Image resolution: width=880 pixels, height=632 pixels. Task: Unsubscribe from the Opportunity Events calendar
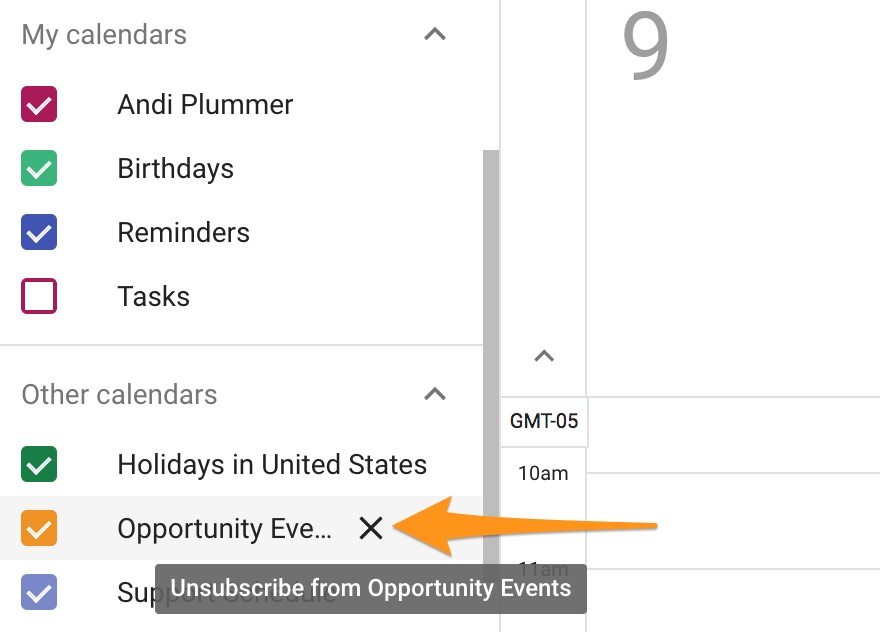(x=371, y=528)
